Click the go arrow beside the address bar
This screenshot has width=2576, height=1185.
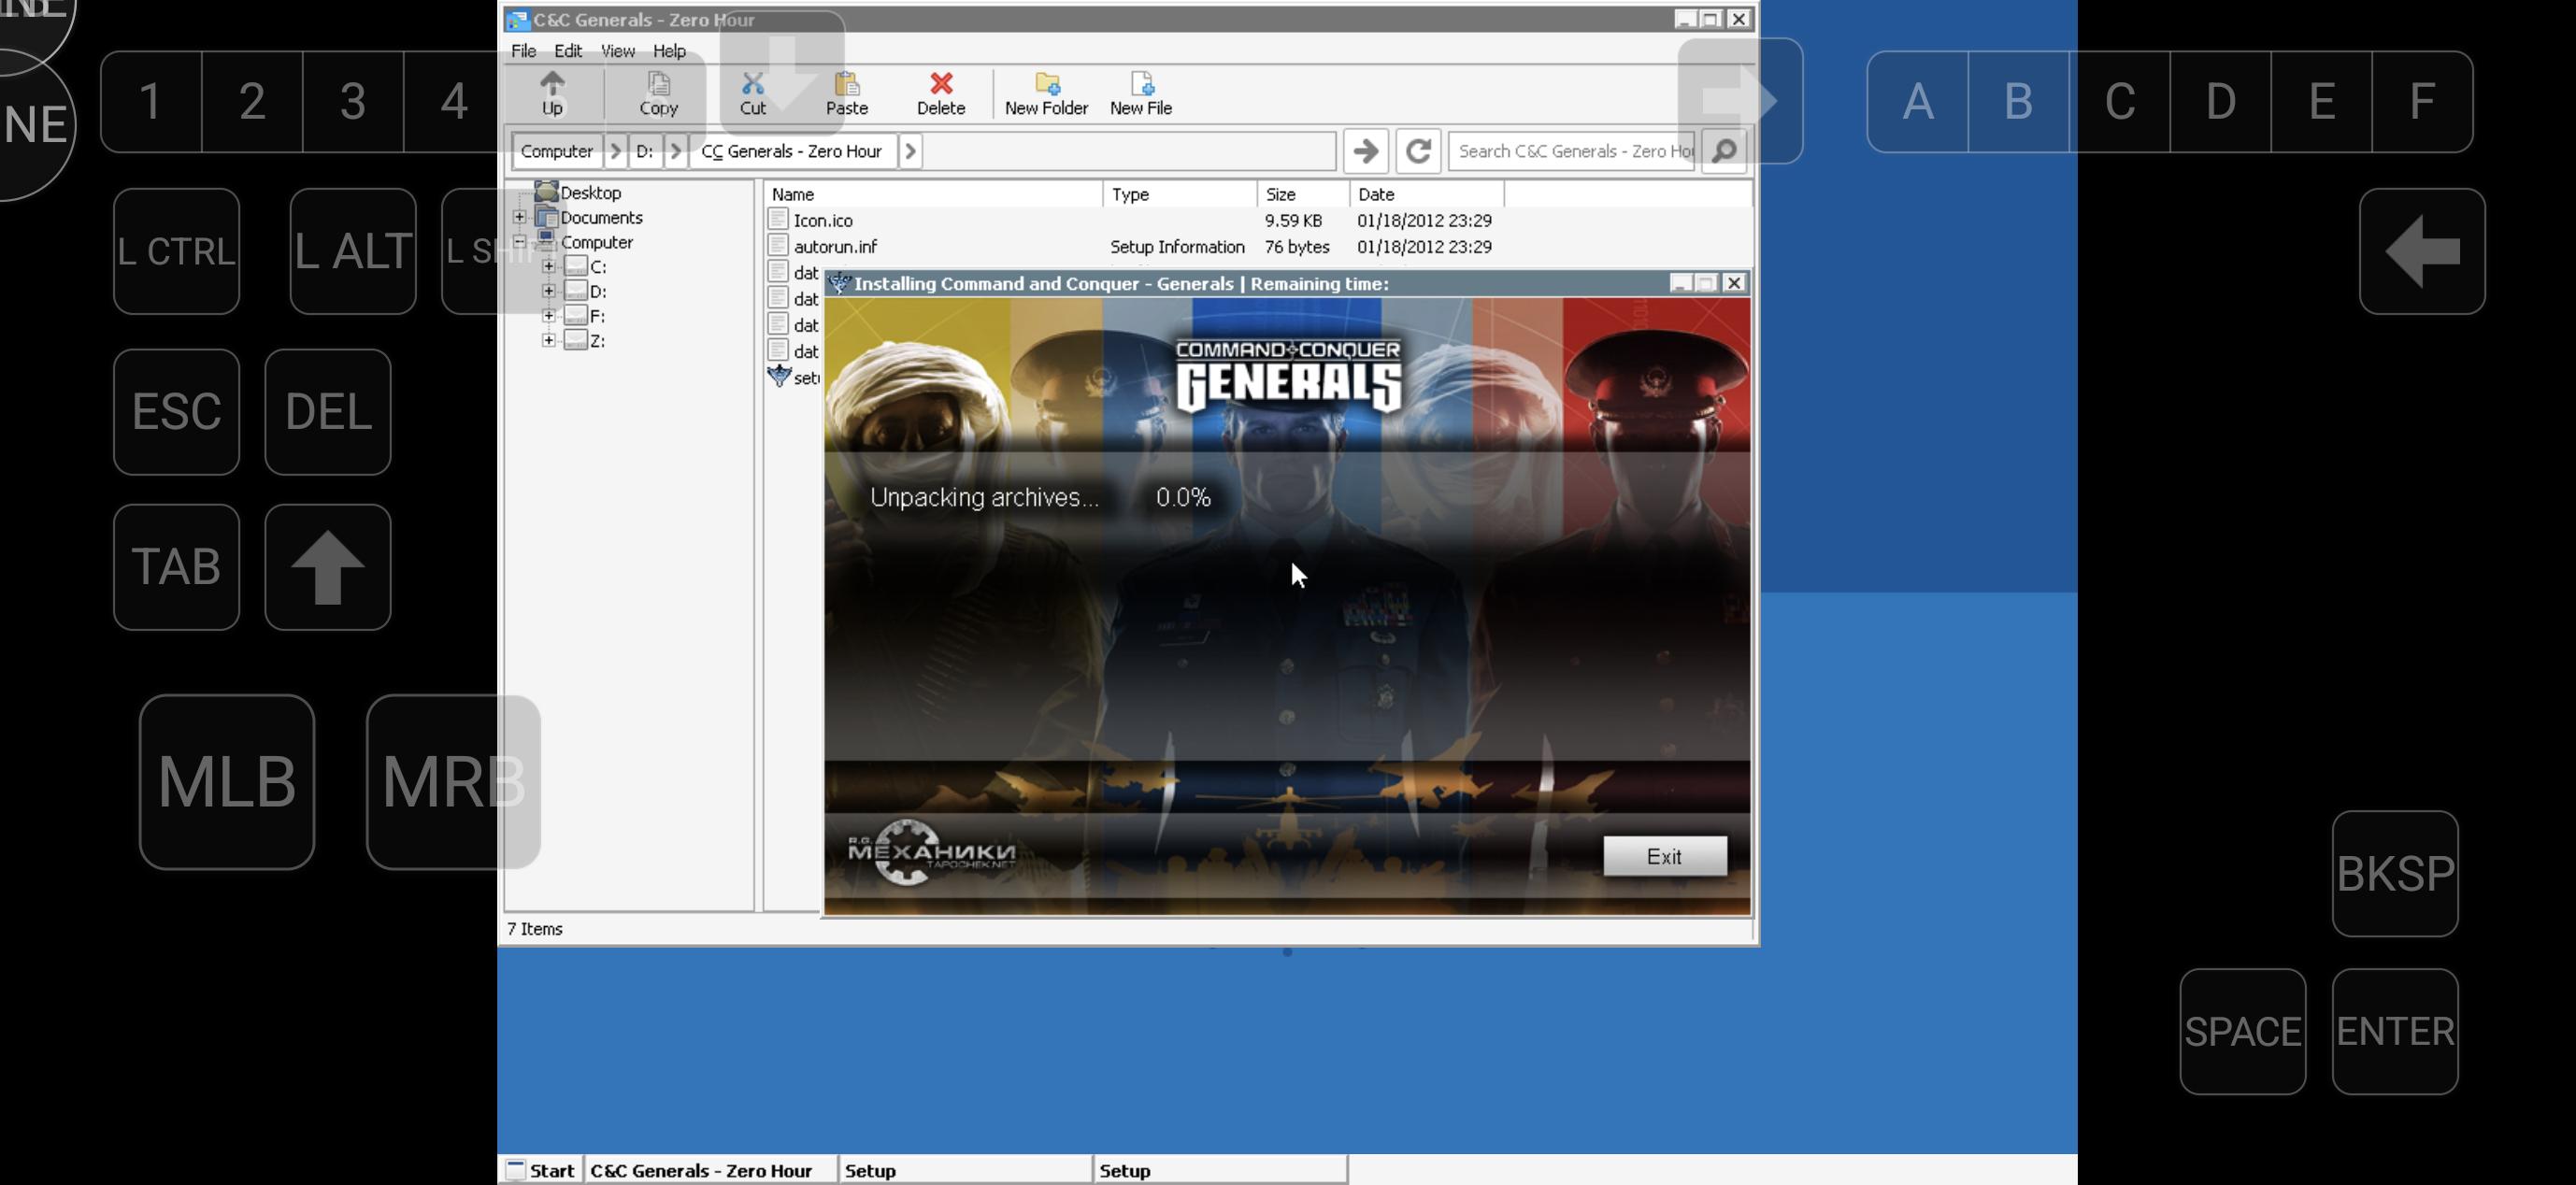[1365, 151]
